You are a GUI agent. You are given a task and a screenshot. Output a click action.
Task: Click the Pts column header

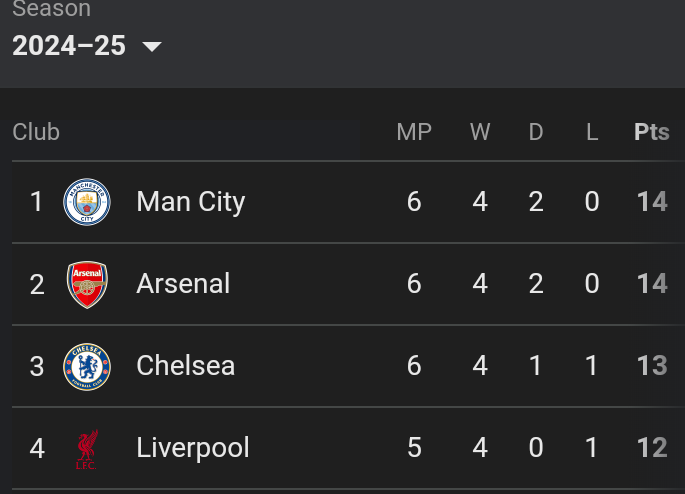(x=651, y=132)
